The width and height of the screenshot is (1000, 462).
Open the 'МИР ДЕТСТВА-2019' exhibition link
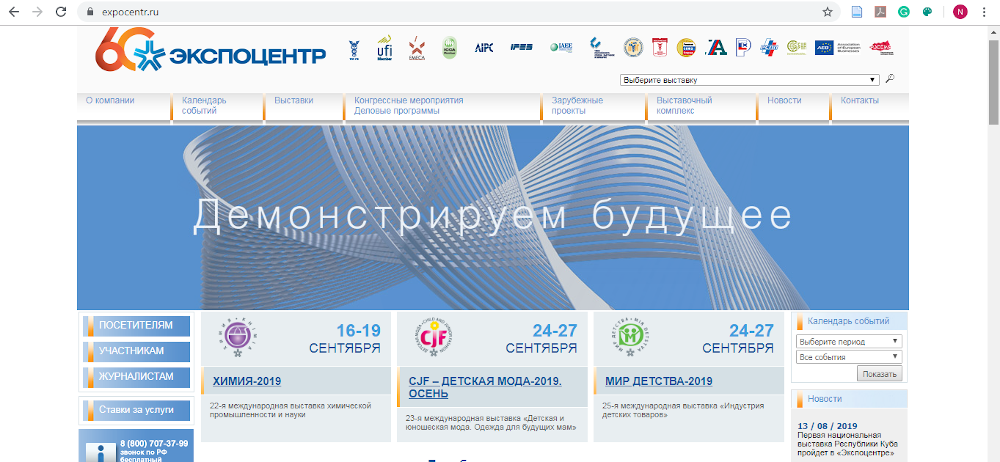point(659,382)
